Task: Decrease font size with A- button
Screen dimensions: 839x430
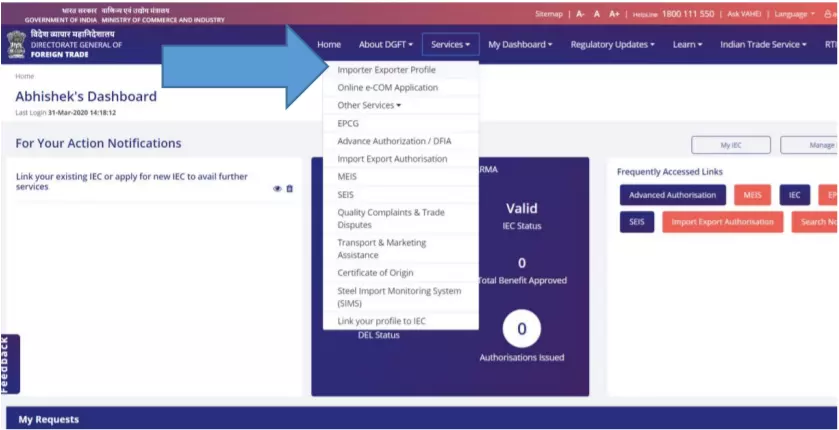Action: [581, 14]
